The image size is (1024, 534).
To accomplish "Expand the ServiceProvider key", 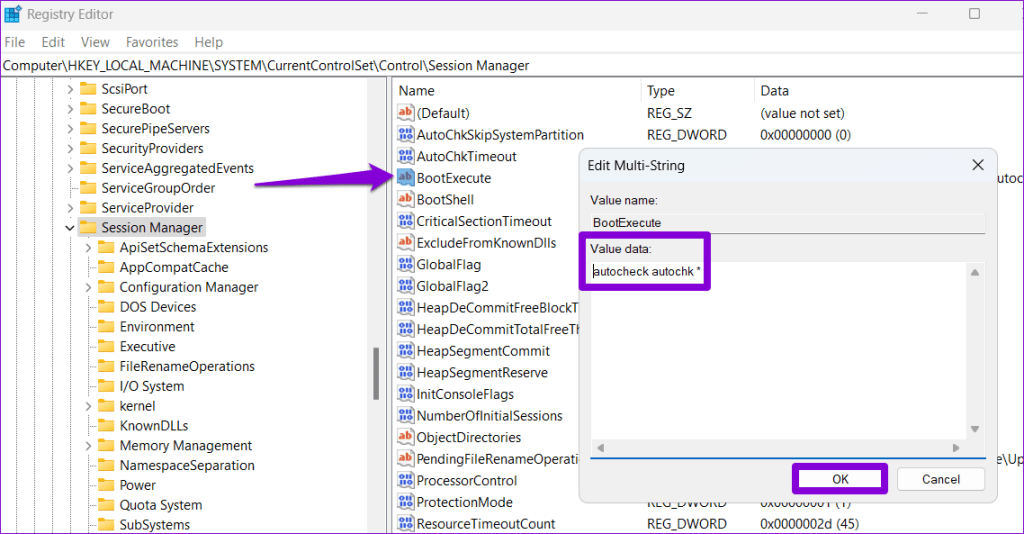I will coord(70,208).
